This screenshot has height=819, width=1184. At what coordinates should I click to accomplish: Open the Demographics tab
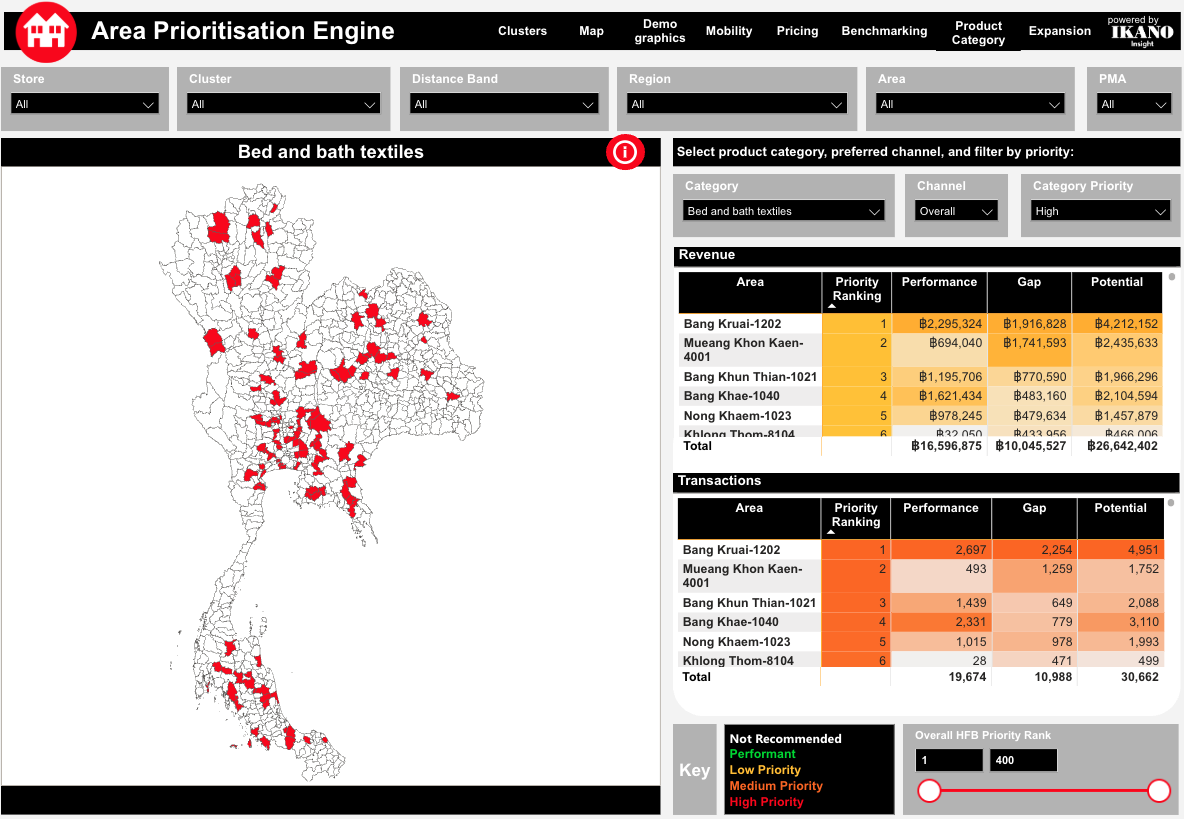click(660, 31)
